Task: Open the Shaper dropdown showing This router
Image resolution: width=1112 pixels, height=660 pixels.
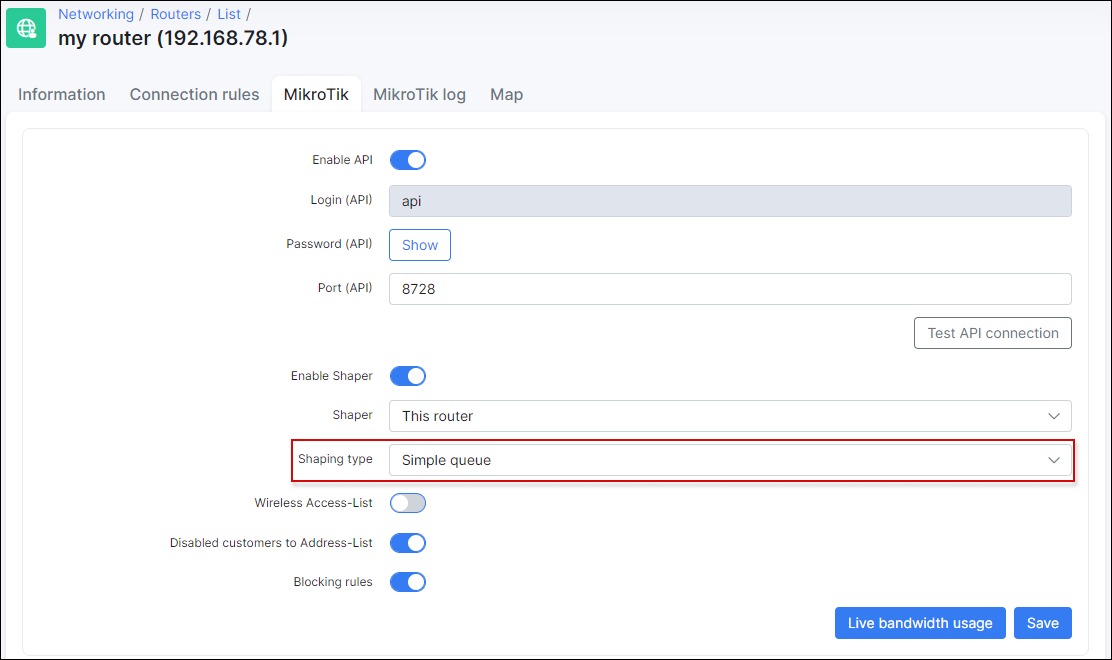Action: 730,416
